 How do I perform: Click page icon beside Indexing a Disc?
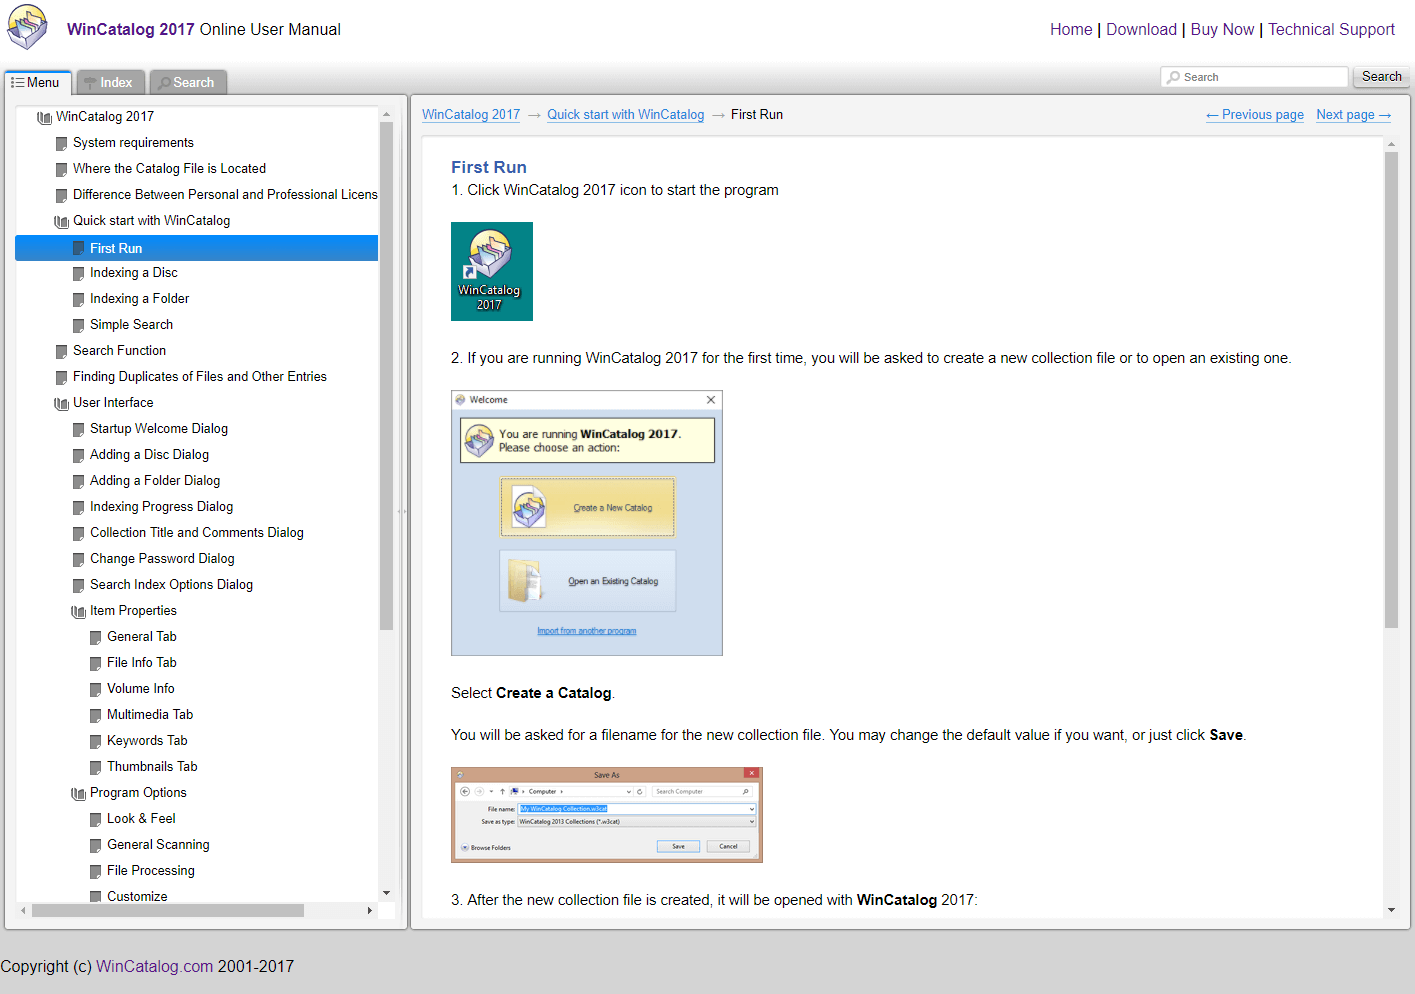coord(79,274)
